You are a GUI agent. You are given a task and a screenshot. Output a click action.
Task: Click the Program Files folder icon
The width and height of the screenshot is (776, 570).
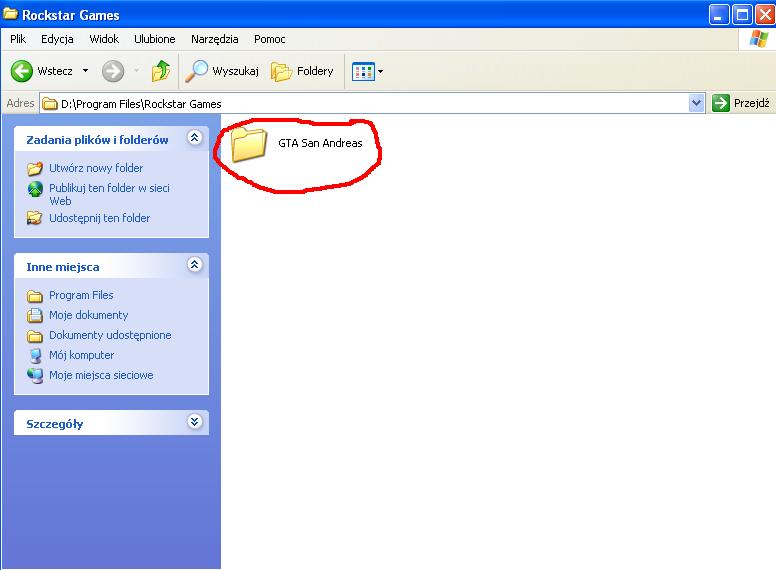(35, 296)
